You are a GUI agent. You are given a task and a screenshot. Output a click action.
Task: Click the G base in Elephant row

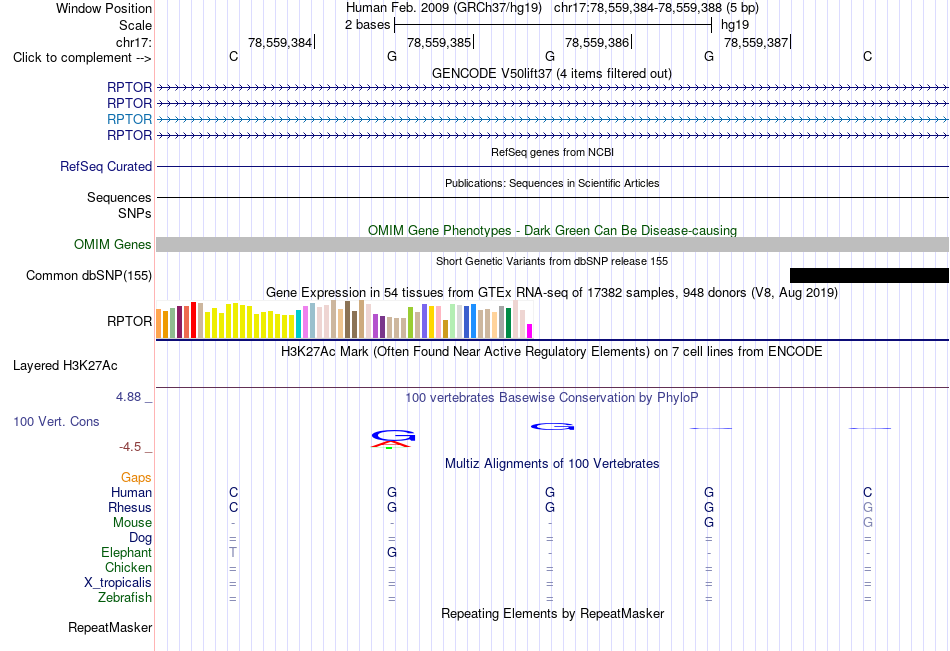tap(392, 552)
